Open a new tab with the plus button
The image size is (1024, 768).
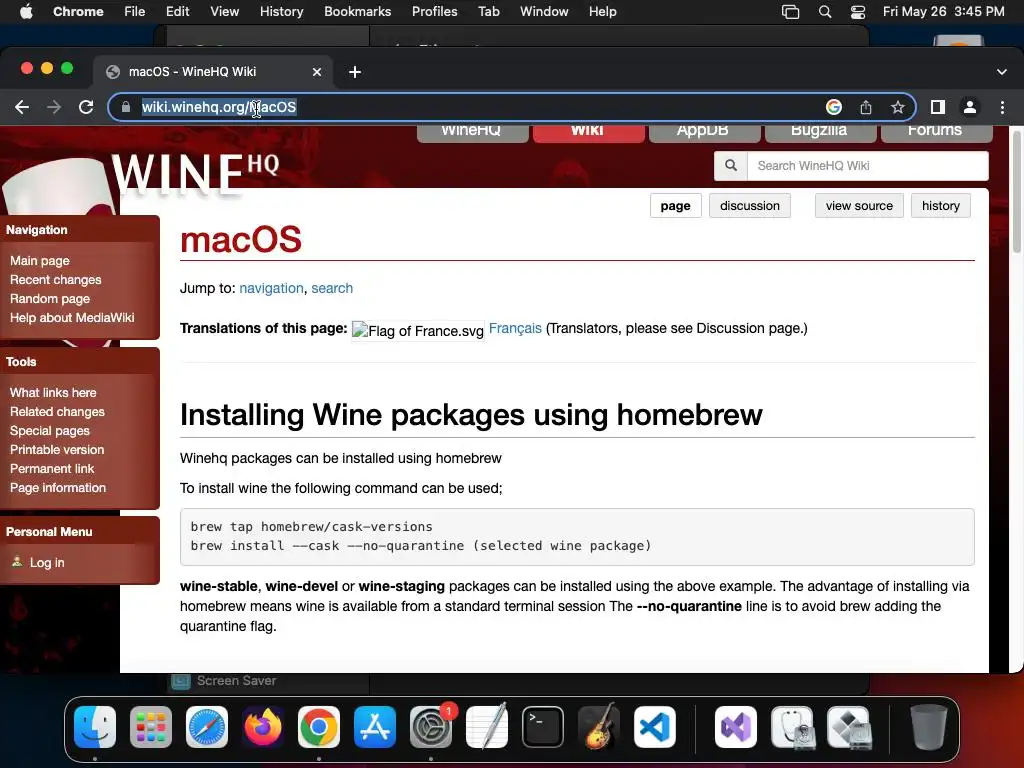click(x=355, y=72)
